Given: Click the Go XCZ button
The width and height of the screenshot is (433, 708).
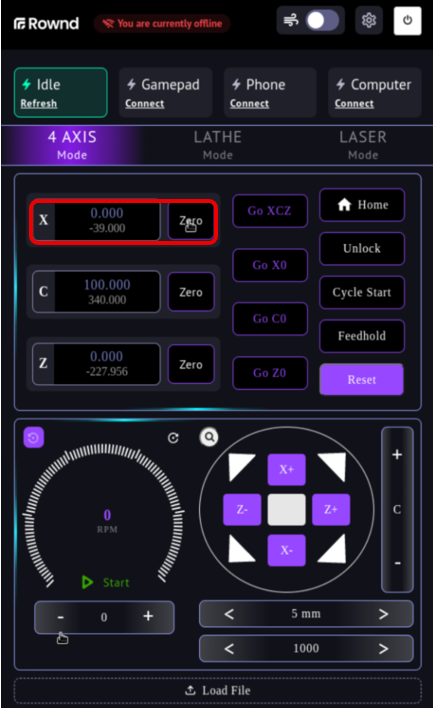Looking at the screenshot, I should (x=270, y=211).
